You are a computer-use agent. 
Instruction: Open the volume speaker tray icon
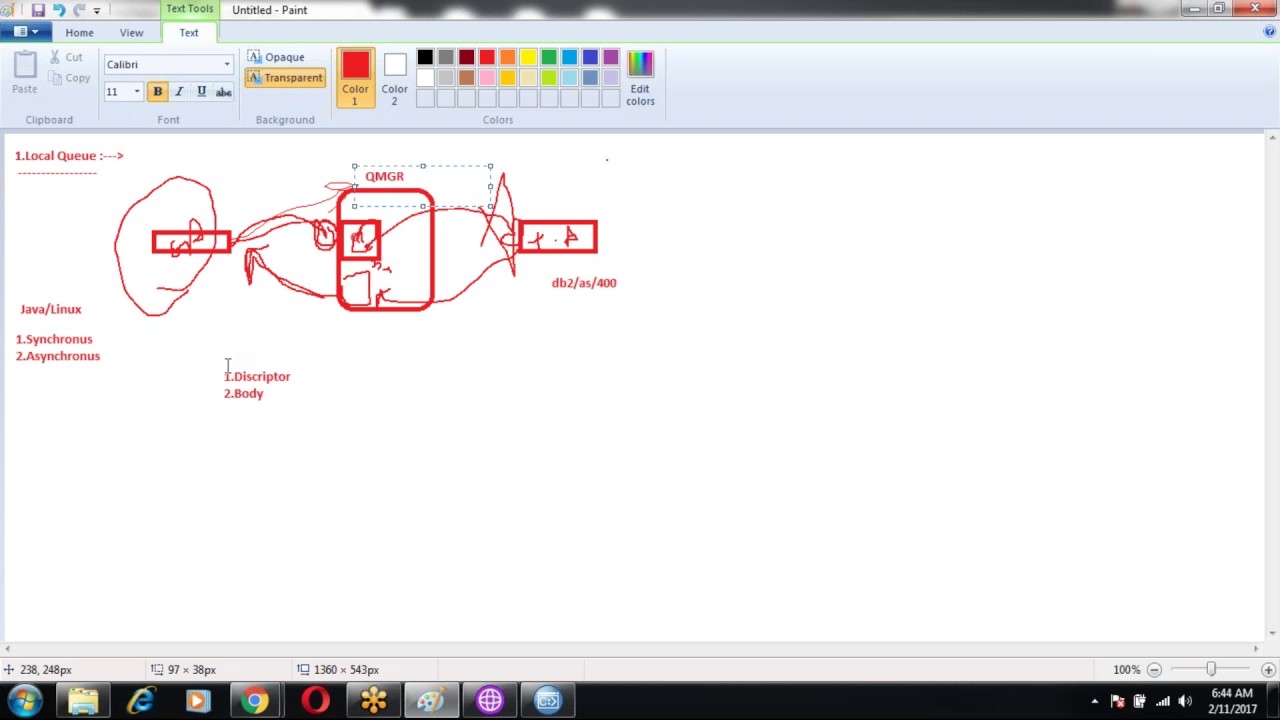(x=1186, y=701)
